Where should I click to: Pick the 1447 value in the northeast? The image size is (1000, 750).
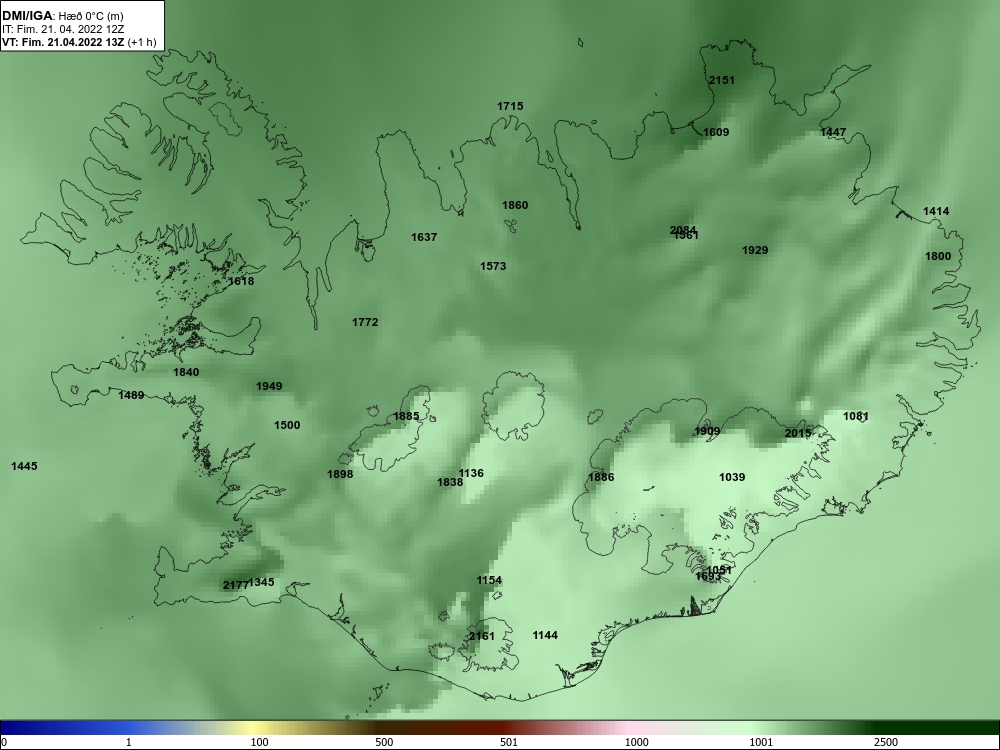pos(833,132)
